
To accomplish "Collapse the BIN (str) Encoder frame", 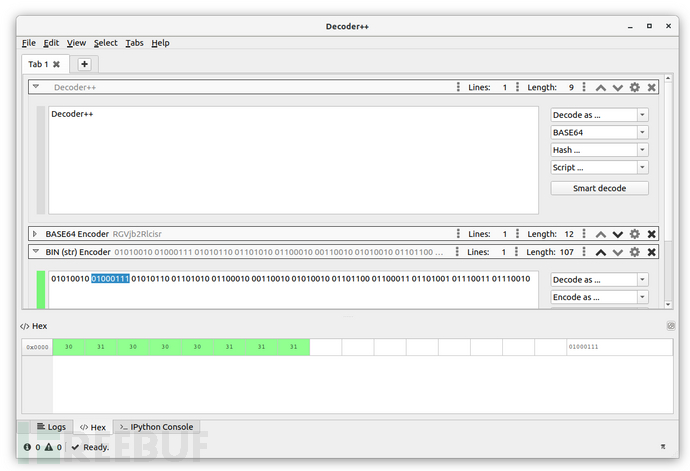I will click(x=36, y=251).
